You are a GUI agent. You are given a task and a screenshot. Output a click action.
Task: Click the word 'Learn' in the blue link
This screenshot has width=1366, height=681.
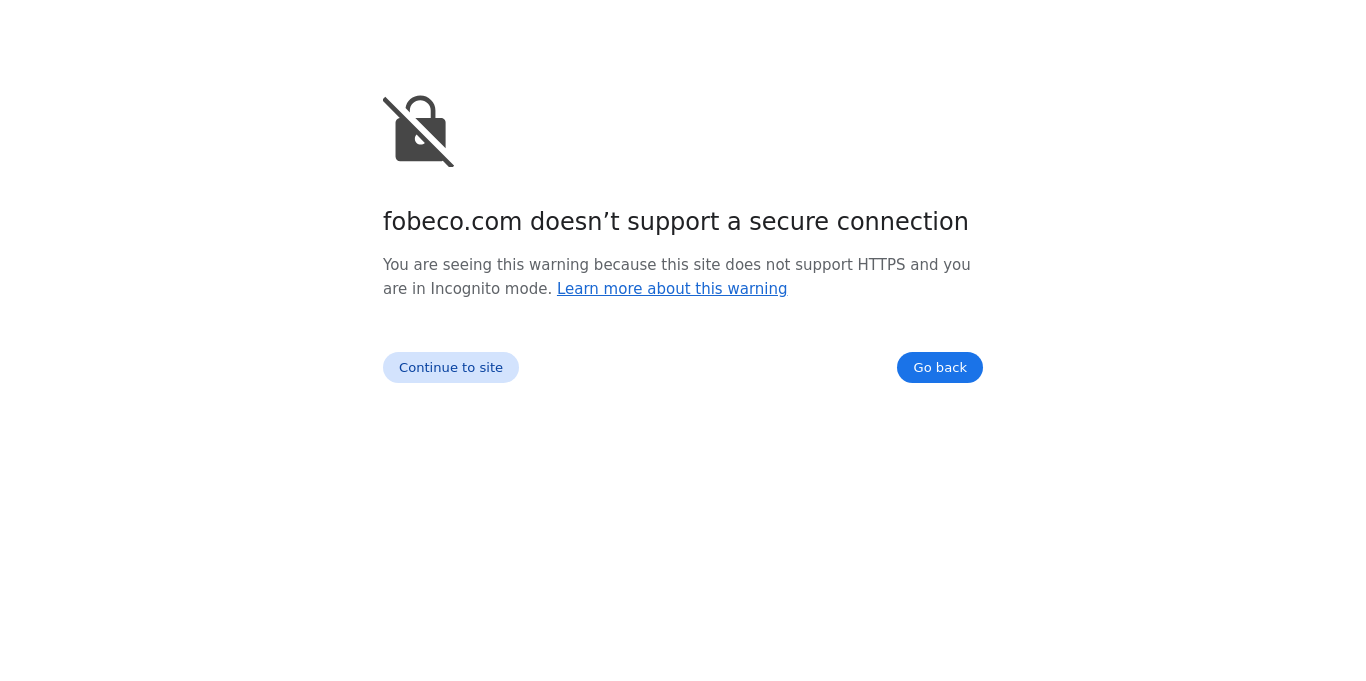[577, 289]
